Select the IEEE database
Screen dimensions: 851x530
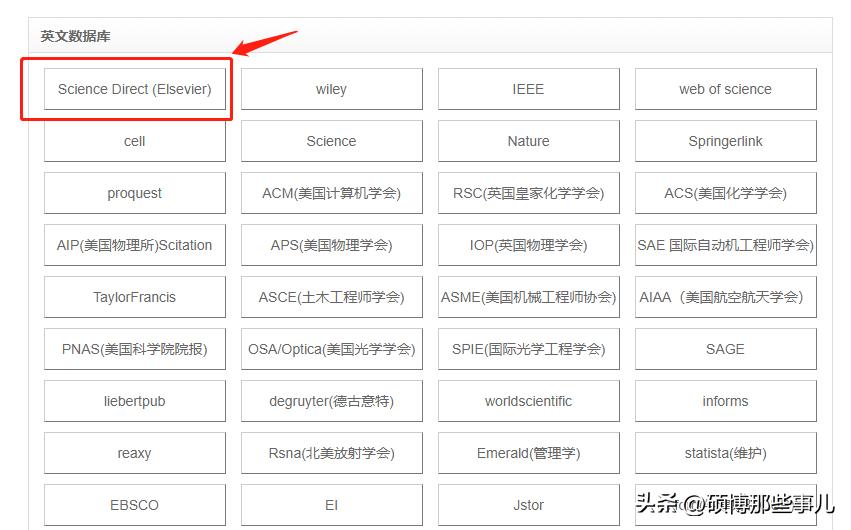(x=529, y=89)
